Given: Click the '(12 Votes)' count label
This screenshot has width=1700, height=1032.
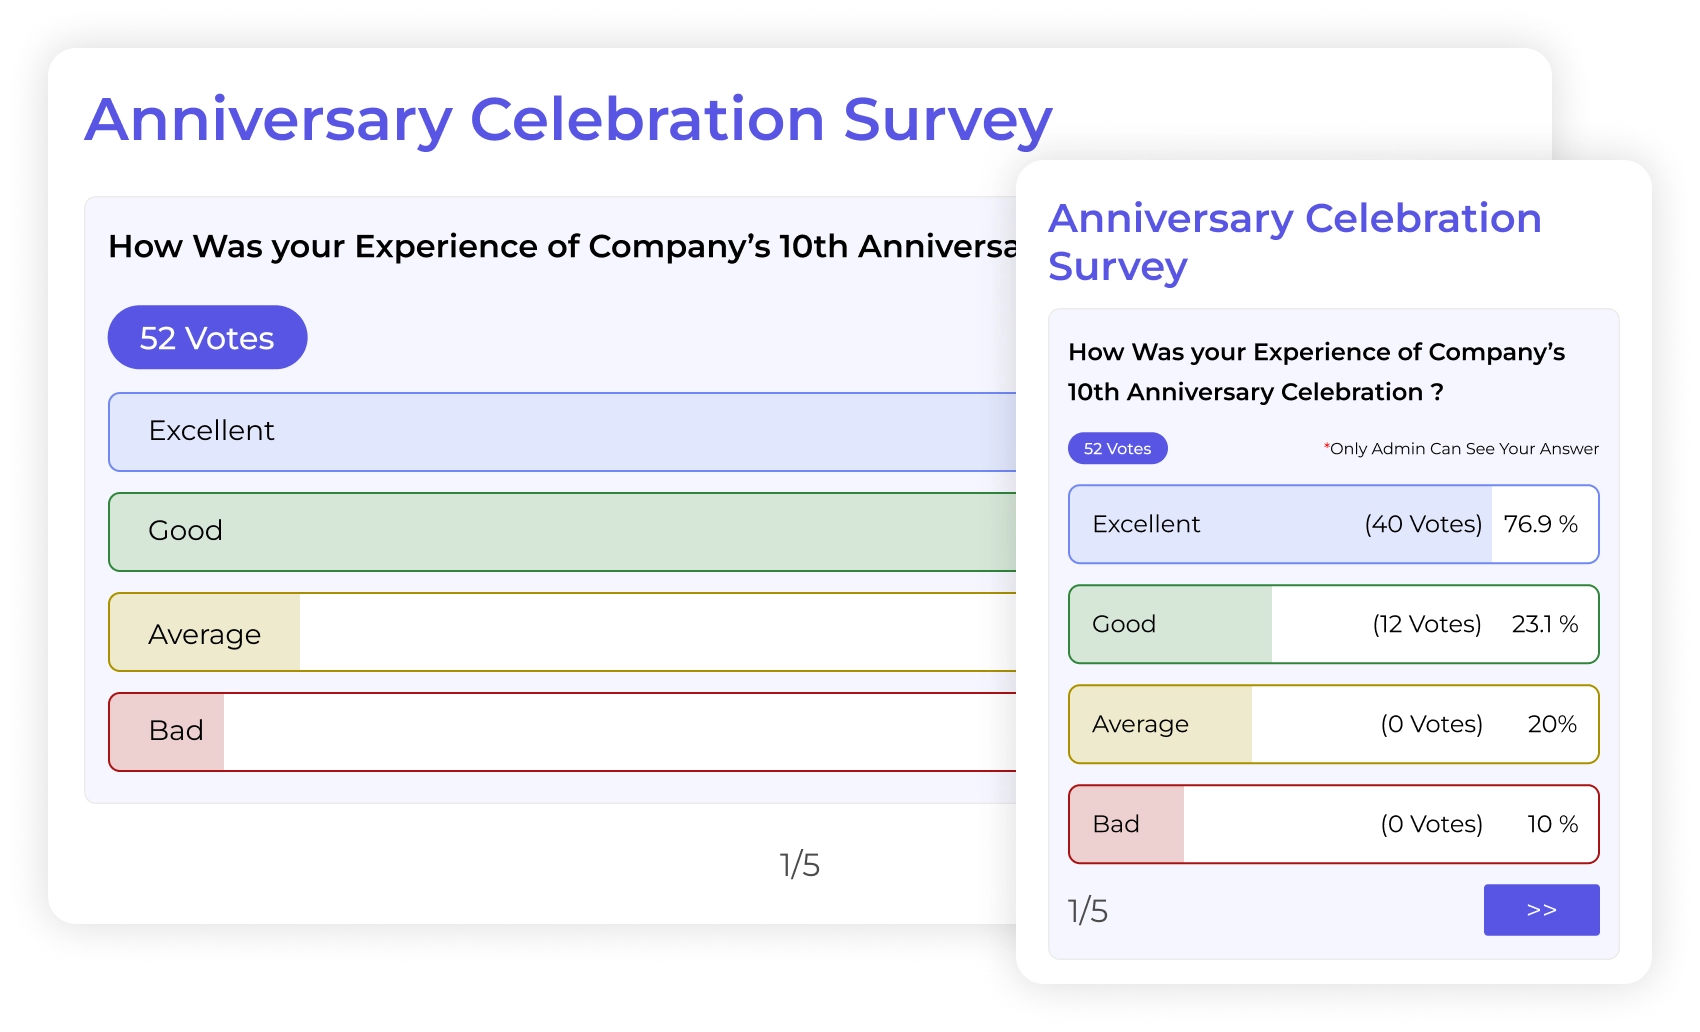Looking at the screenshot, I should point(1426,624).
